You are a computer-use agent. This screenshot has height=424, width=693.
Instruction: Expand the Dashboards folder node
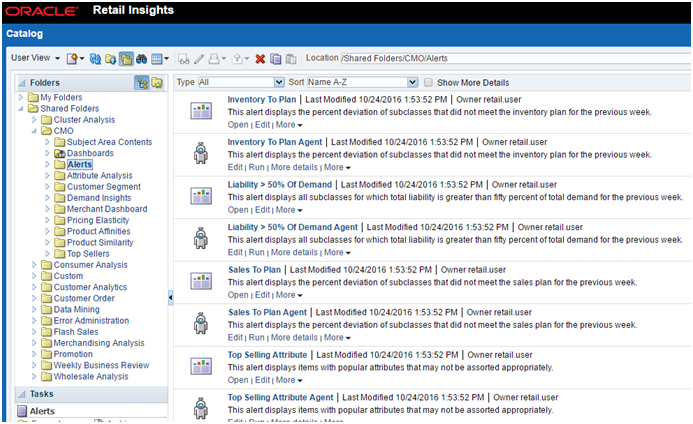click(47, 153)
